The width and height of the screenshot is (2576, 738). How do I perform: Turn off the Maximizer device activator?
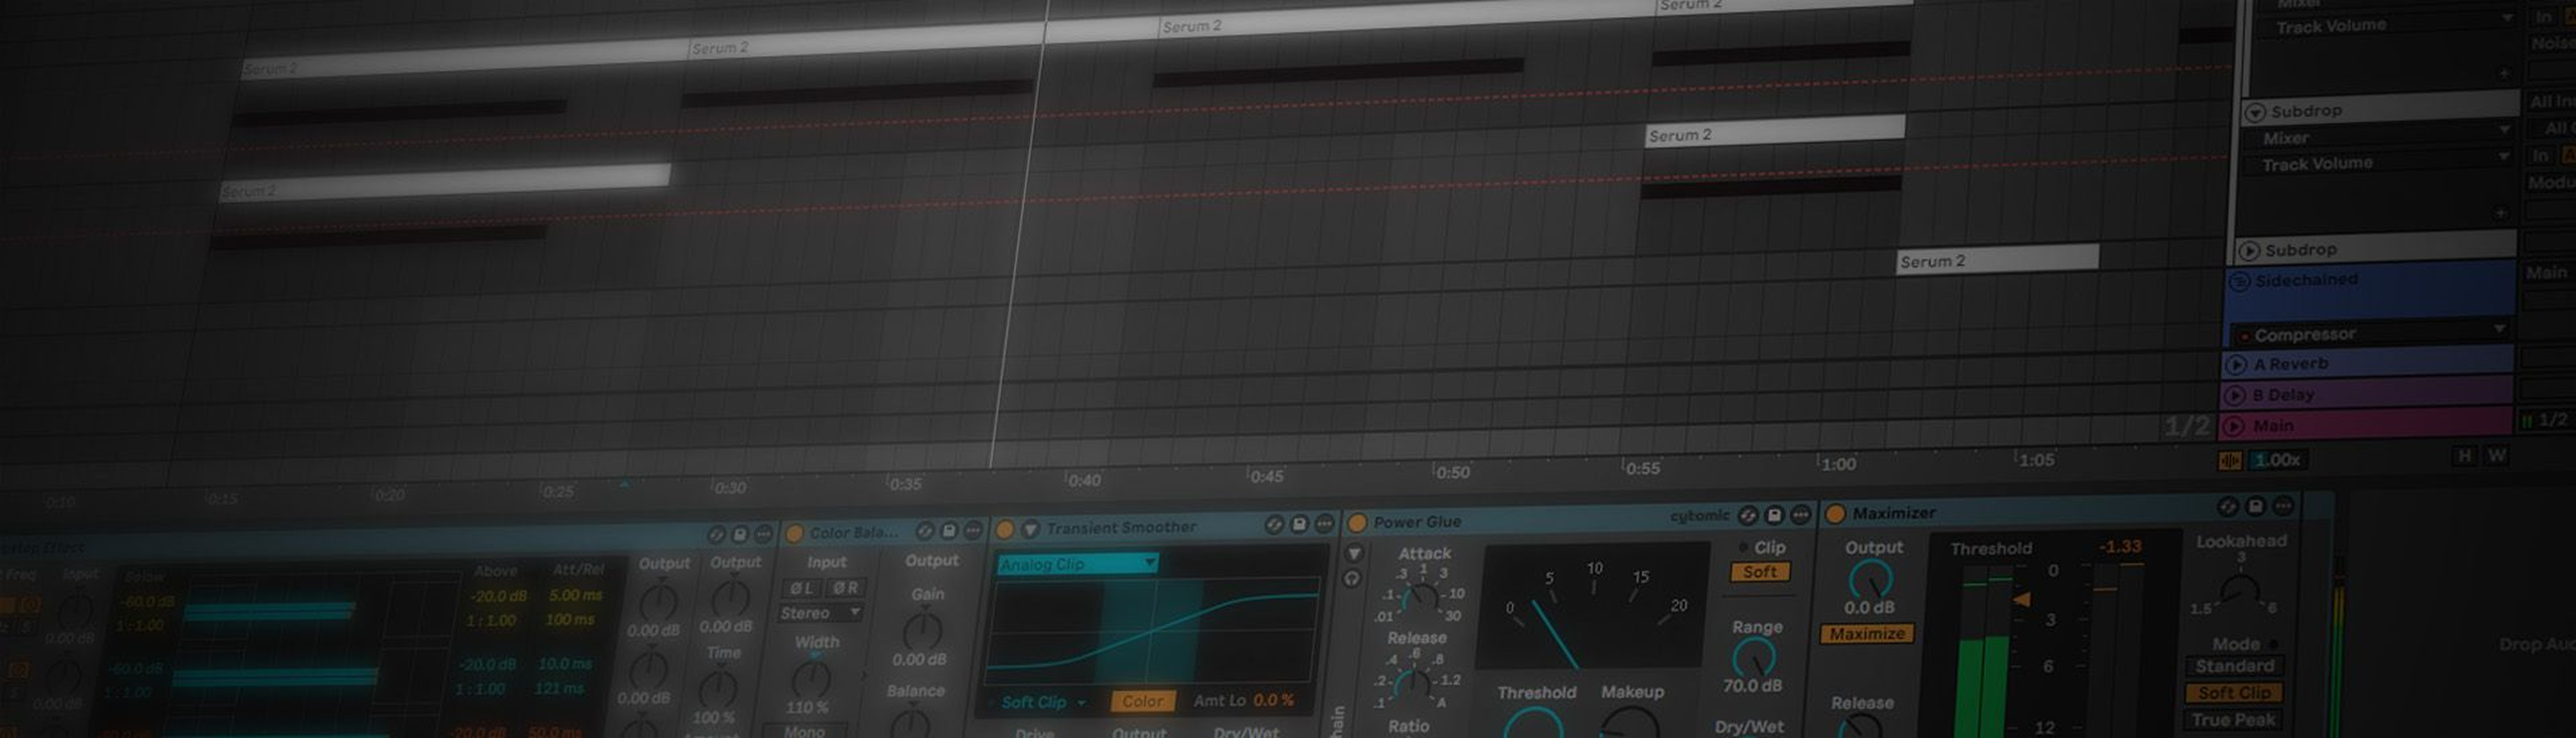click(1835, 513)
